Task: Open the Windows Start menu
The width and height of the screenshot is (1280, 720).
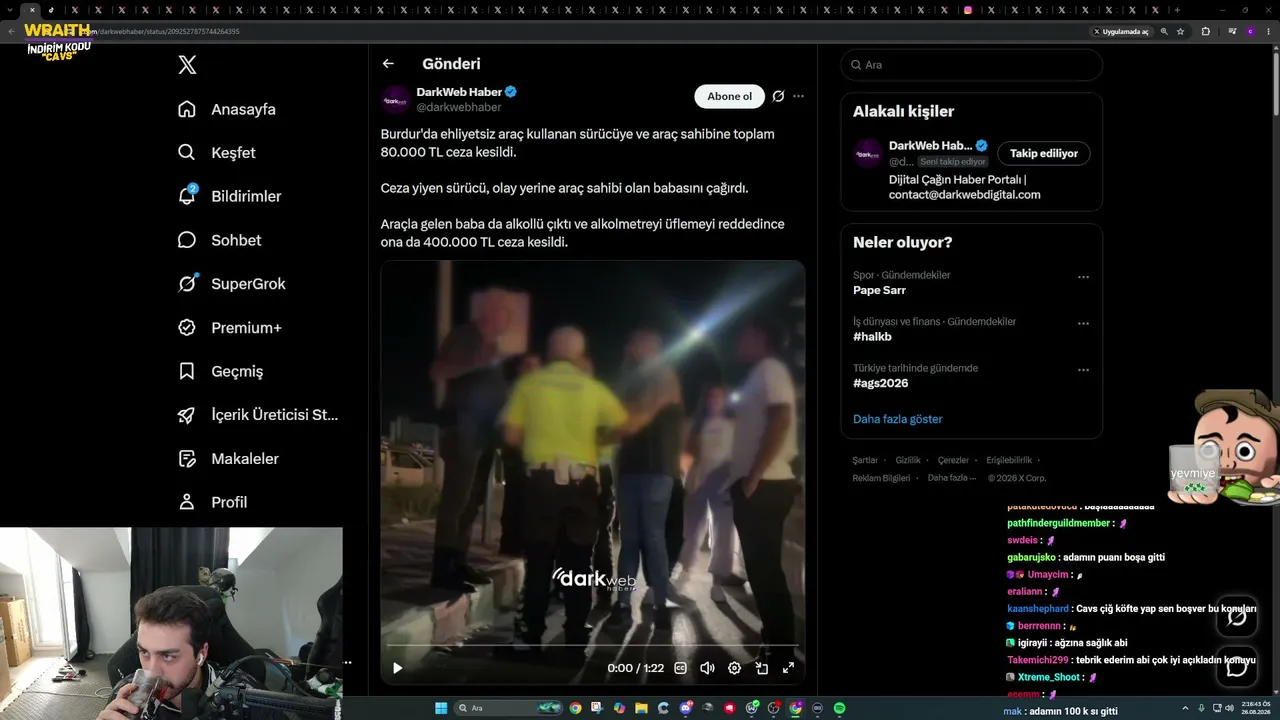Action: pos(441,708)
